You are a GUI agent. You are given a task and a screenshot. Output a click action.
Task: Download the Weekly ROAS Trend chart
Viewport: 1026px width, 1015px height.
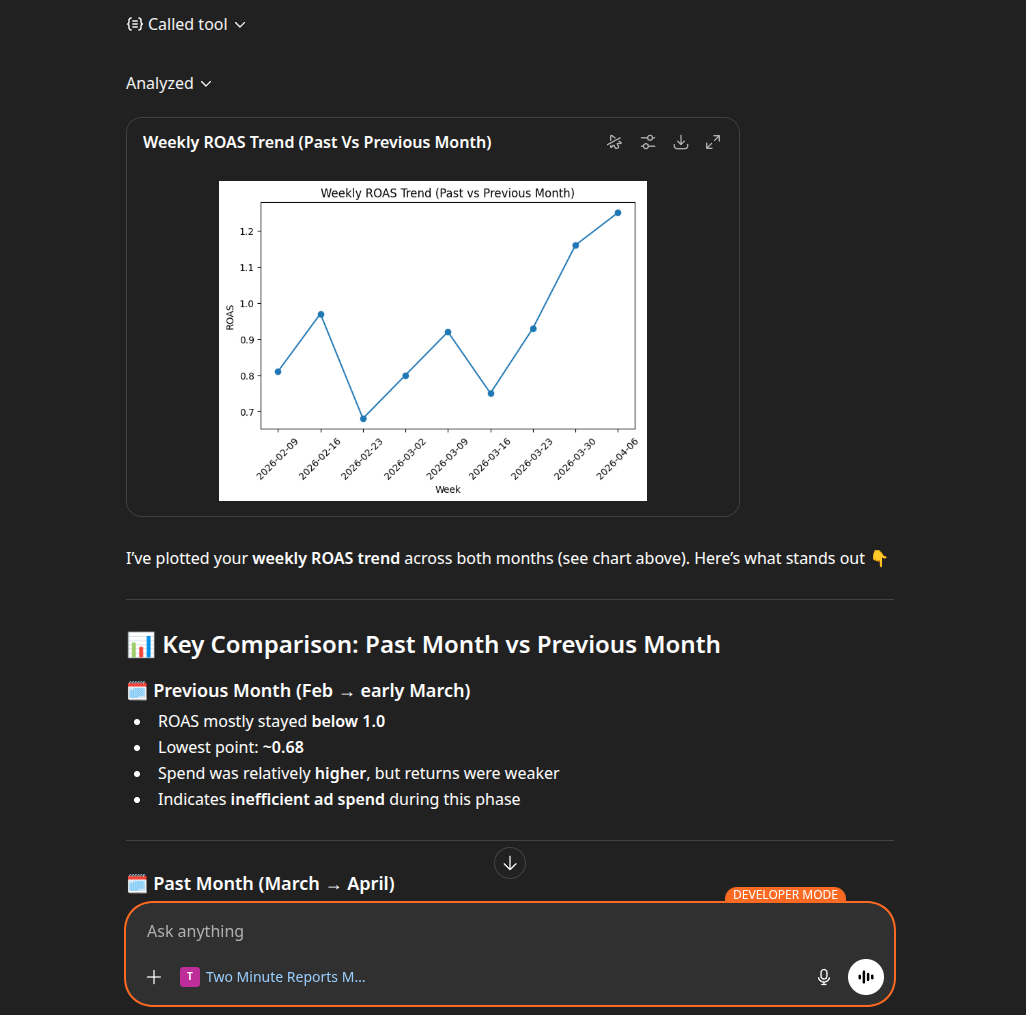[680, 142]
